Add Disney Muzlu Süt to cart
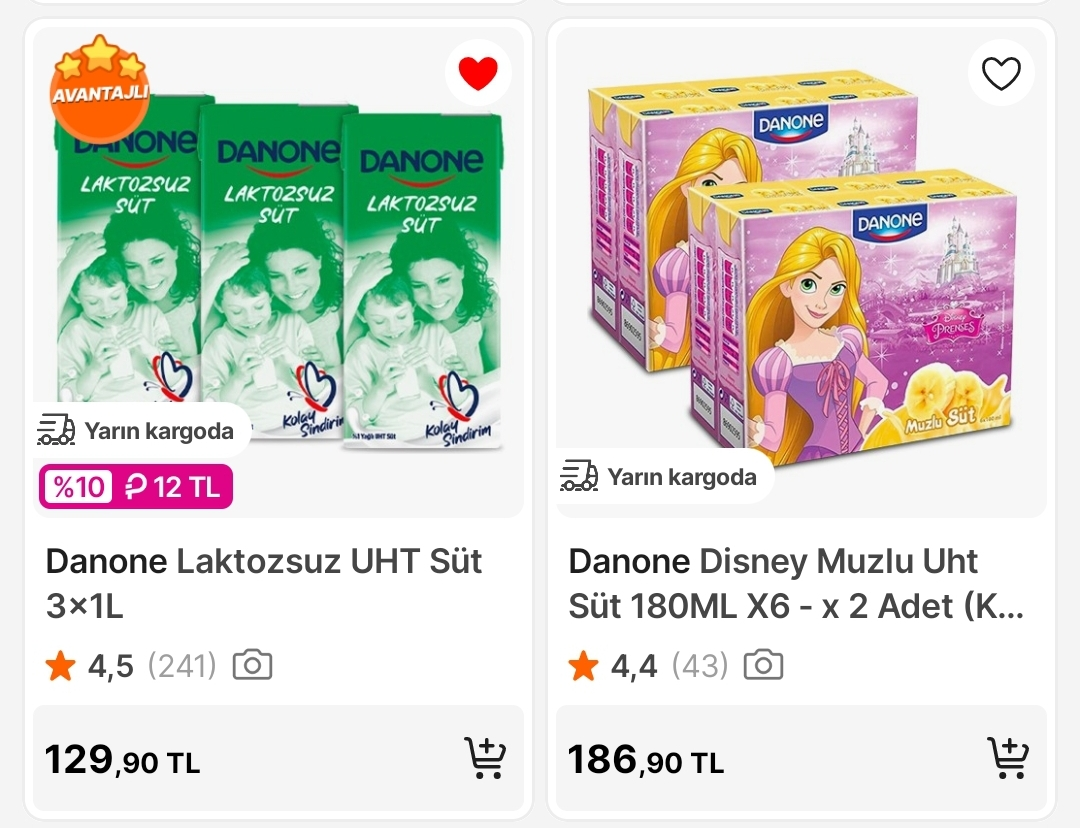1080x828 pixels. pos(1008,759)
